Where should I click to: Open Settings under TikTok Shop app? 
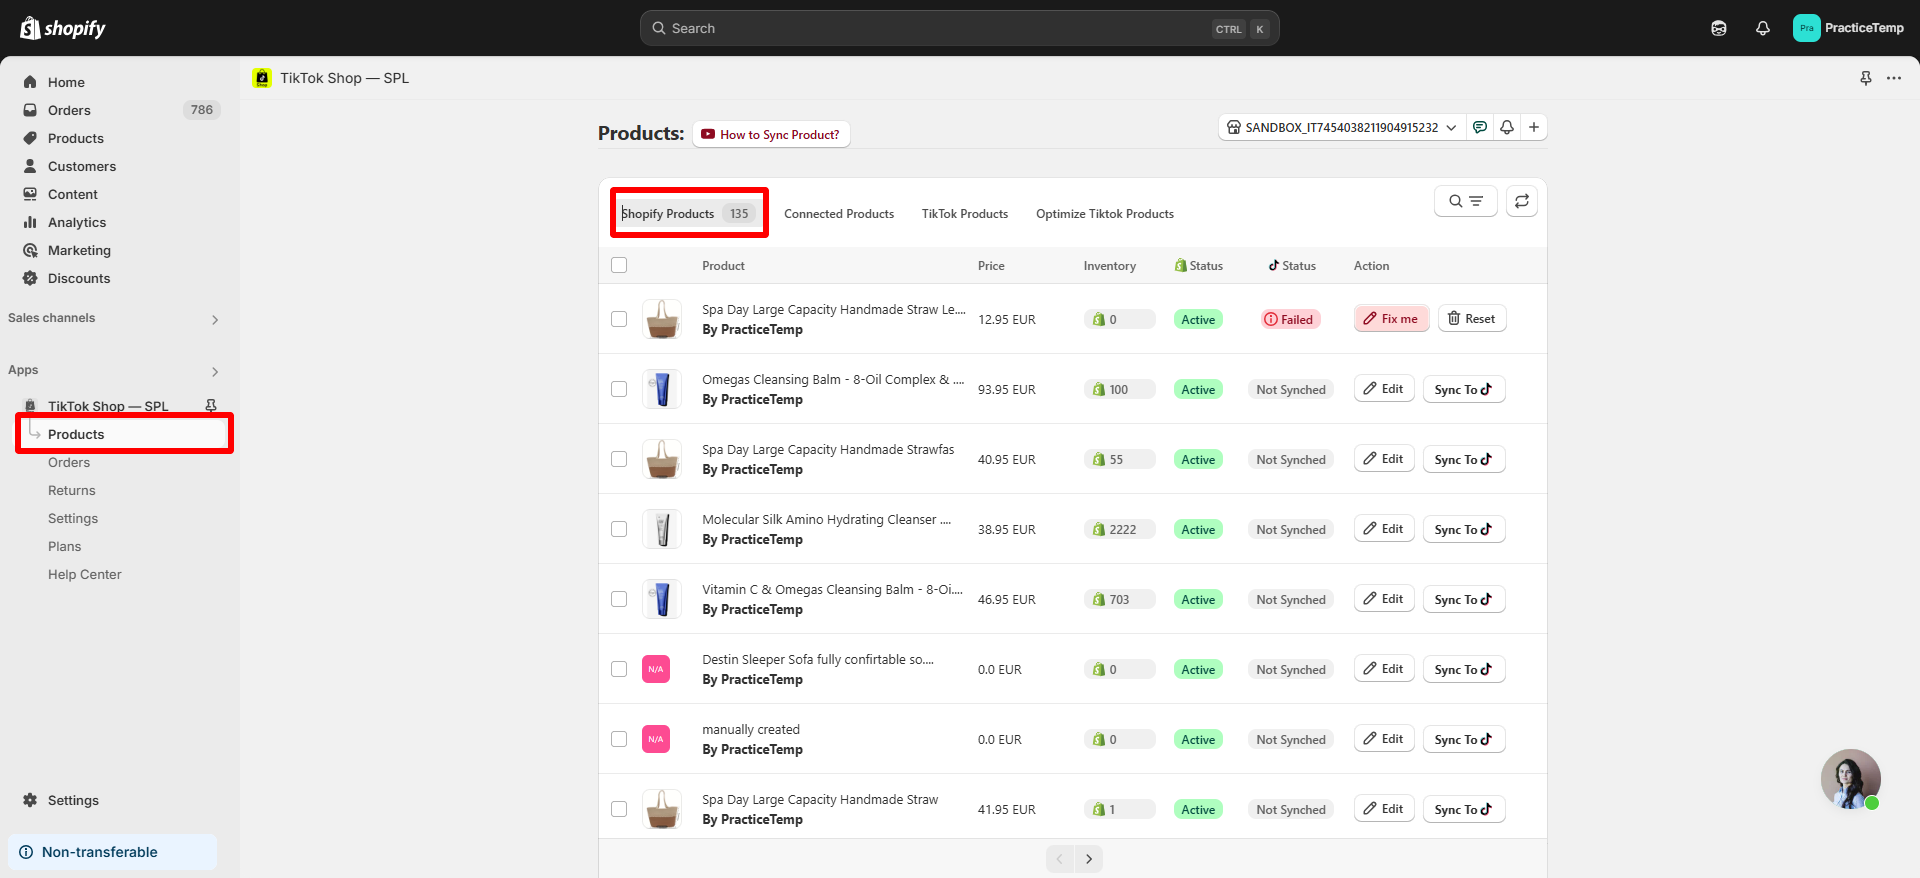point(73,518)
